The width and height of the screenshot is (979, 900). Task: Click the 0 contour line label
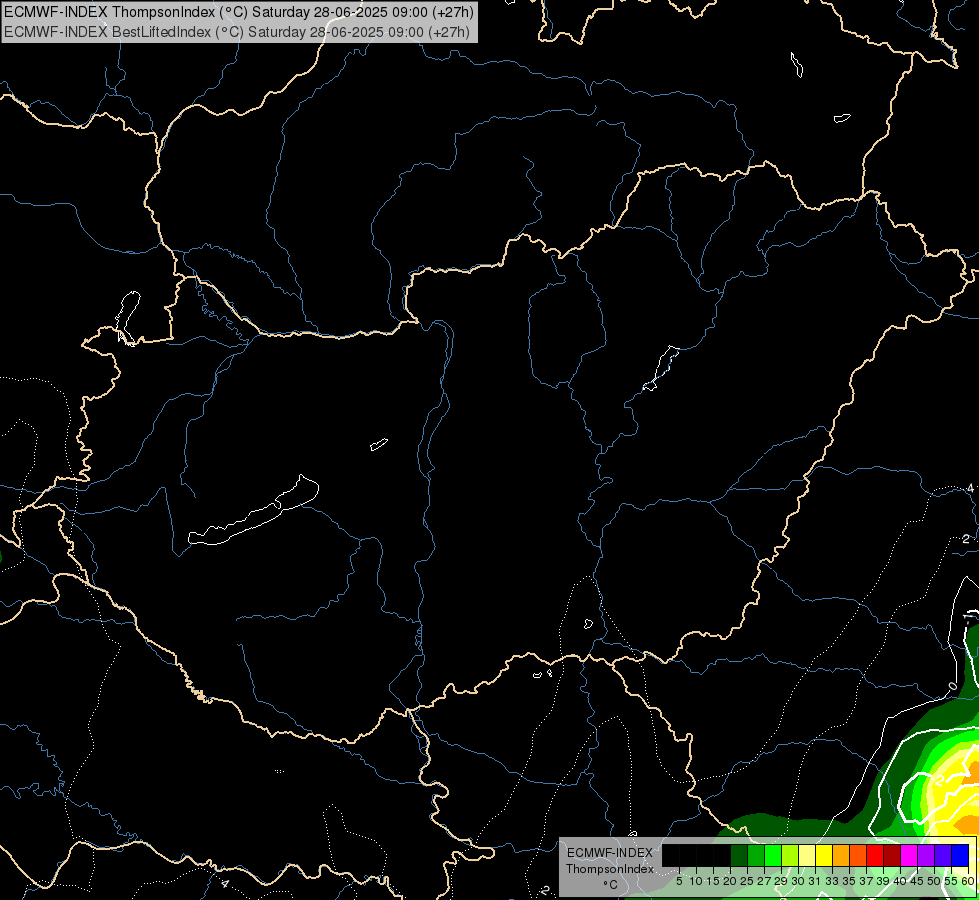coord(953,686)
